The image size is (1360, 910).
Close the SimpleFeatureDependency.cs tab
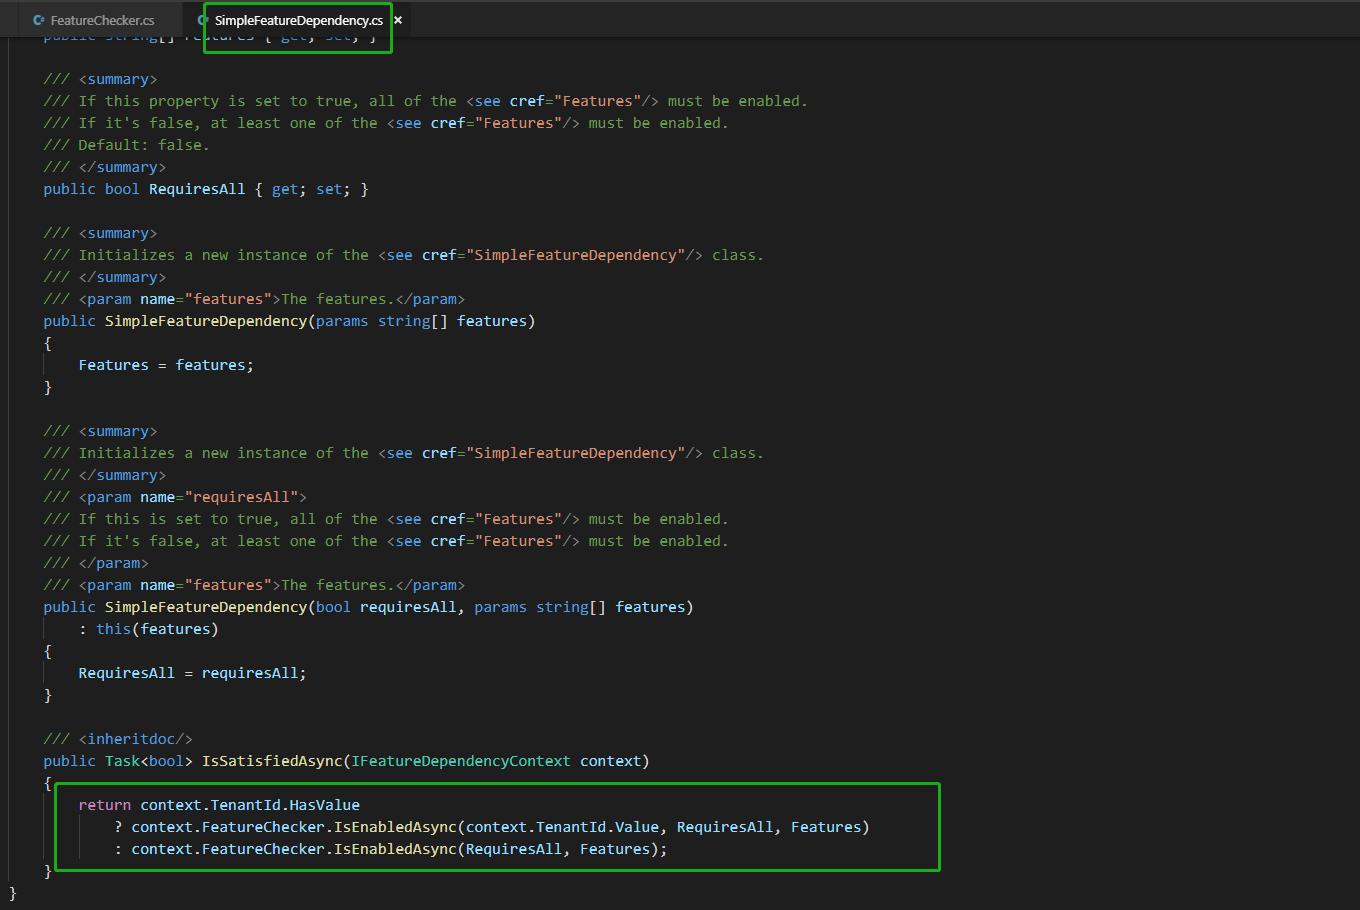click(x=397, y=19)
